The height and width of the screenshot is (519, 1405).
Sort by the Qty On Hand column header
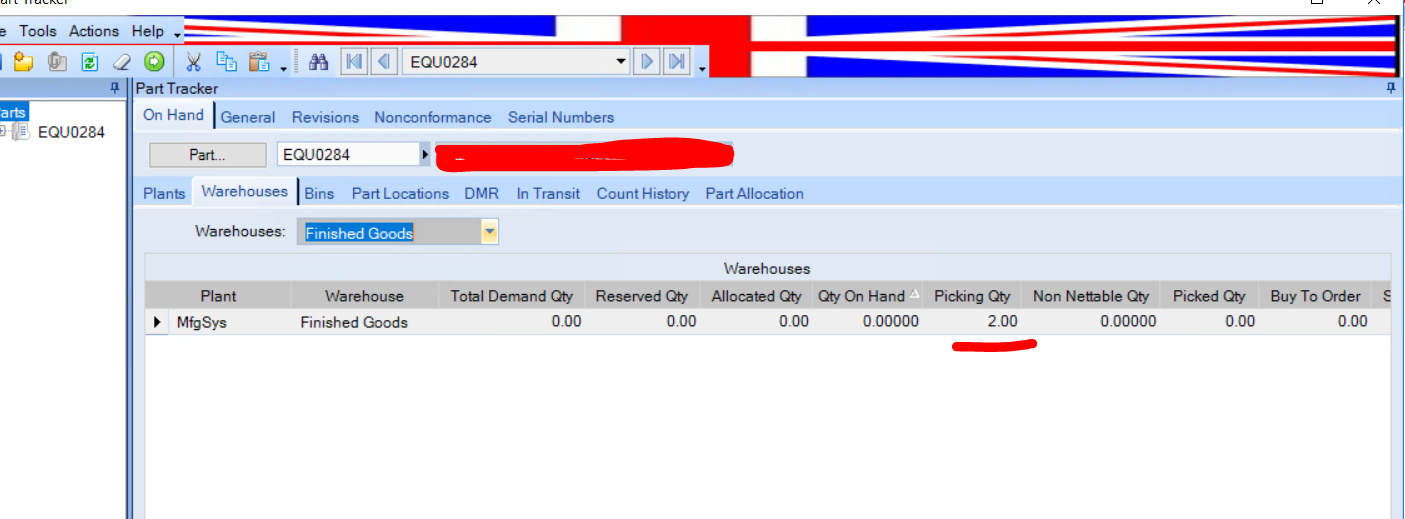tap(868, 296)
